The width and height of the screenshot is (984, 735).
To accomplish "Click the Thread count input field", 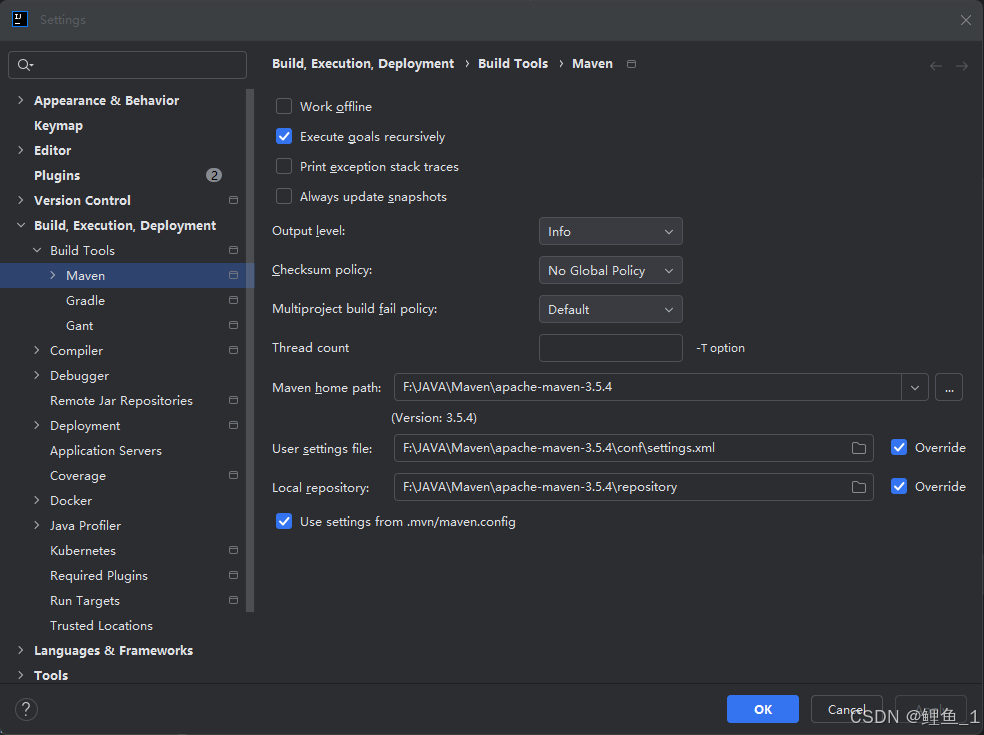I will click(611, 348).
